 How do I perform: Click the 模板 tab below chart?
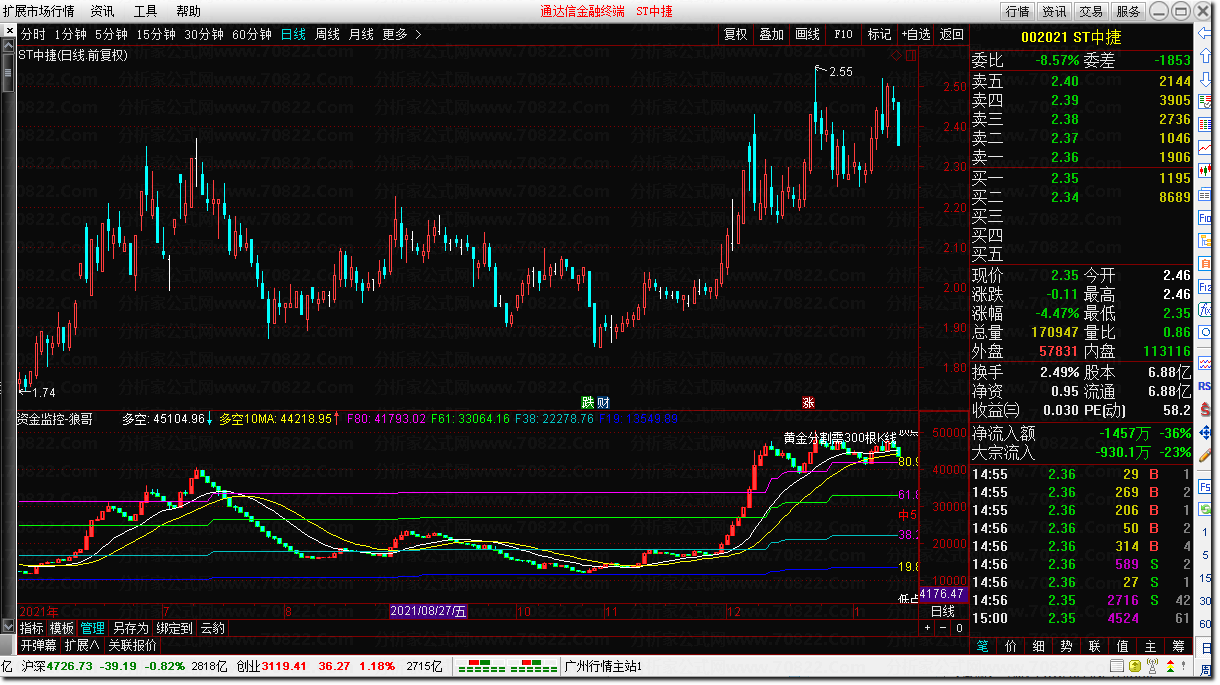pos(62,628)
